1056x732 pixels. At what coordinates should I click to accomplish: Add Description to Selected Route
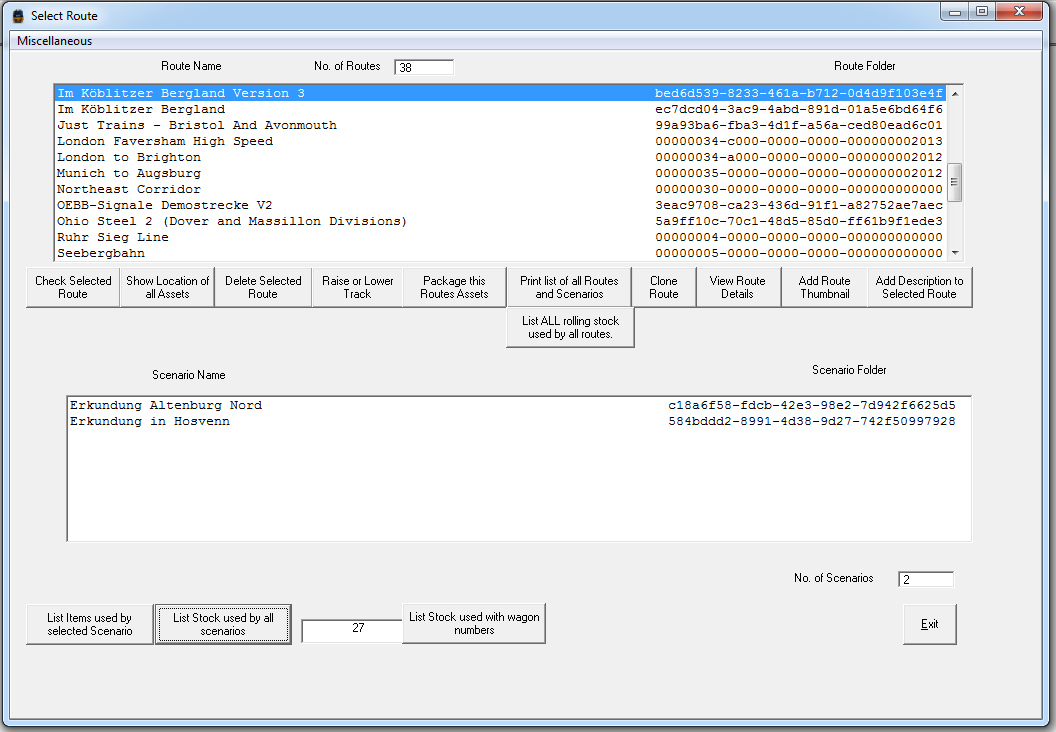[x=919, y=288]
